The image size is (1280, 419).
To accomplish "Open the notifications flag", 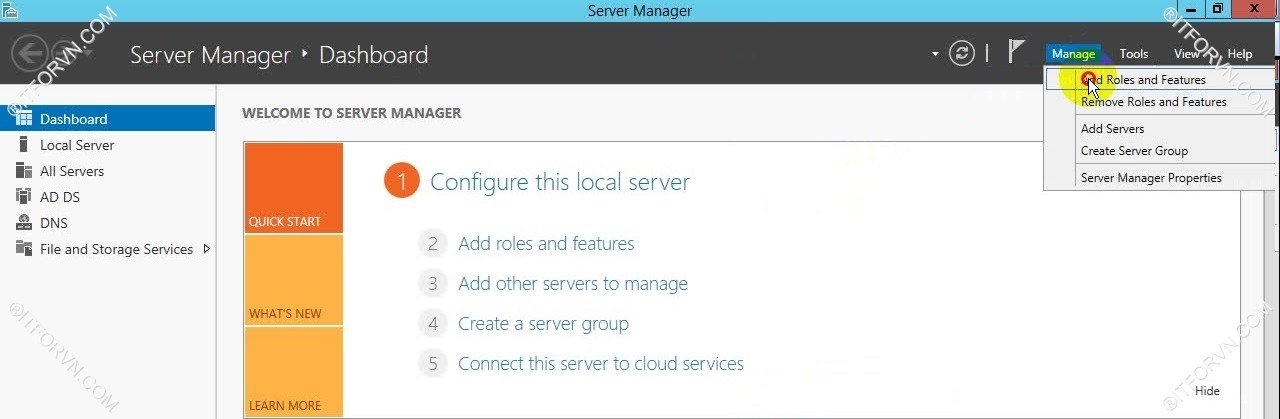I will point(1016,53).
